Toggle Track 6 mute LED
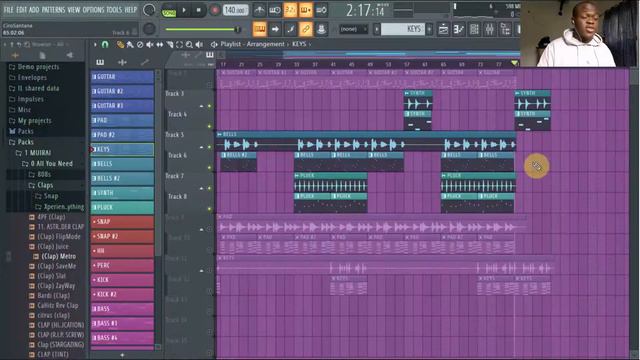The image size is (640, 360). [209, 167]
